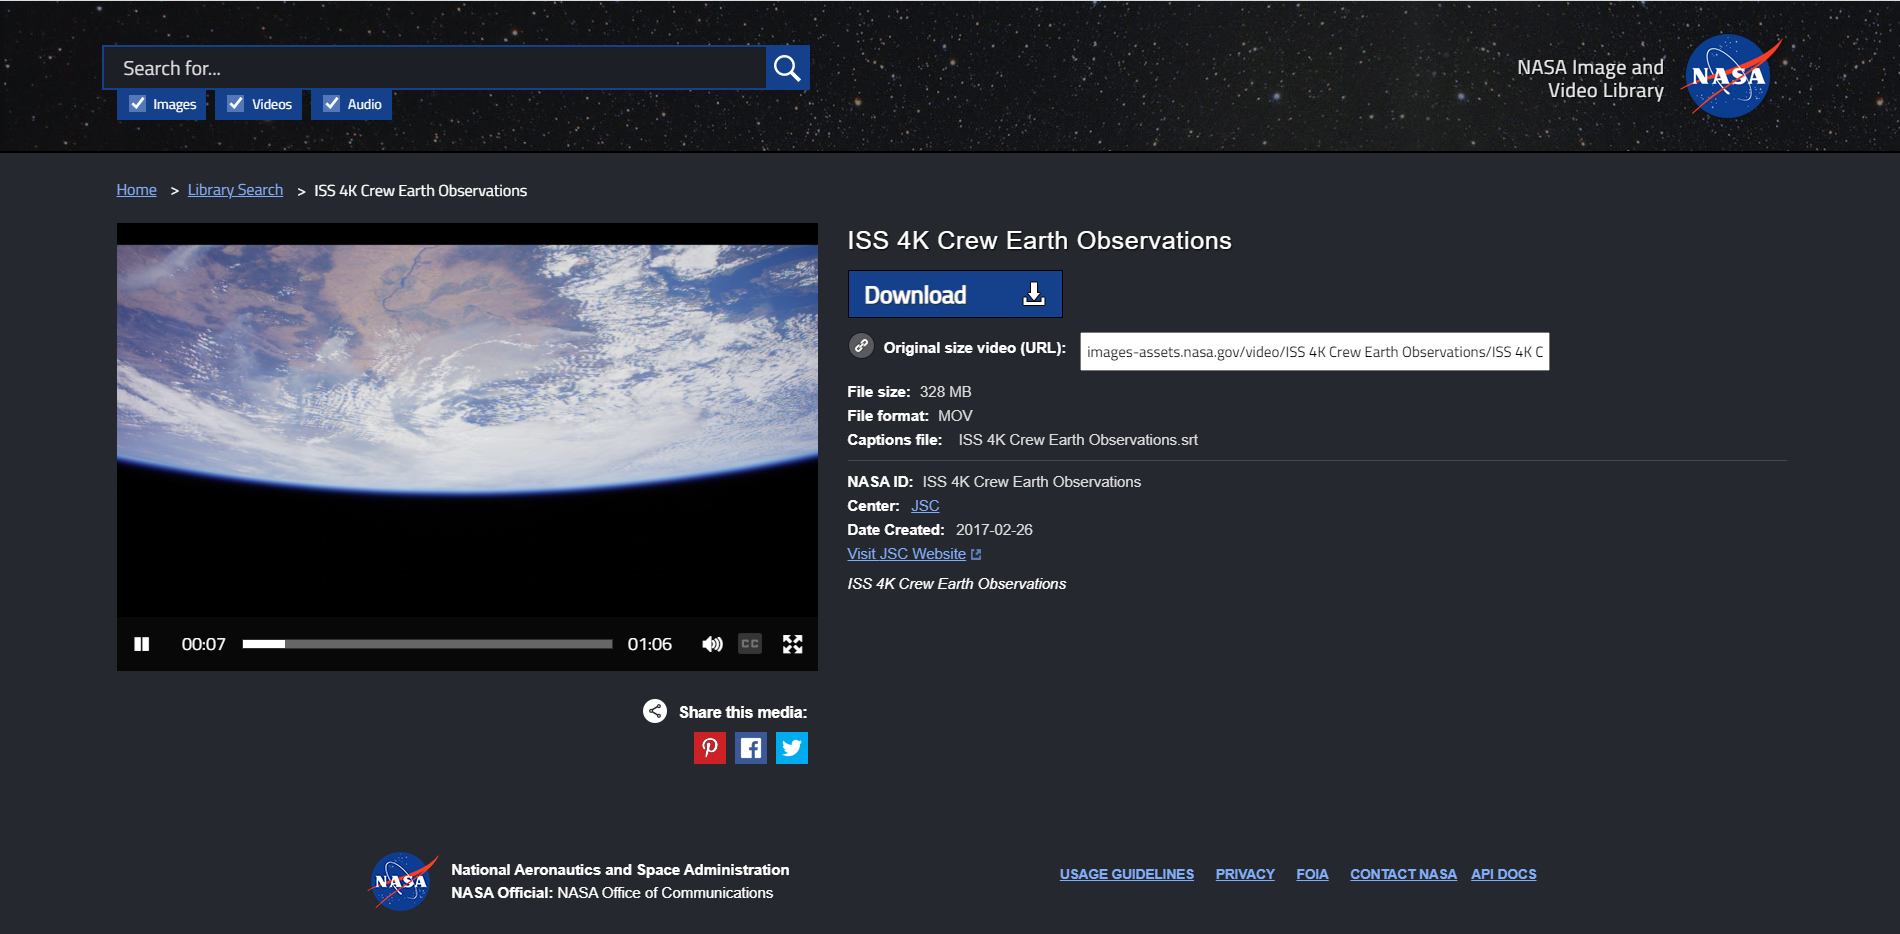Click the search magnifier button

(787, 68)
